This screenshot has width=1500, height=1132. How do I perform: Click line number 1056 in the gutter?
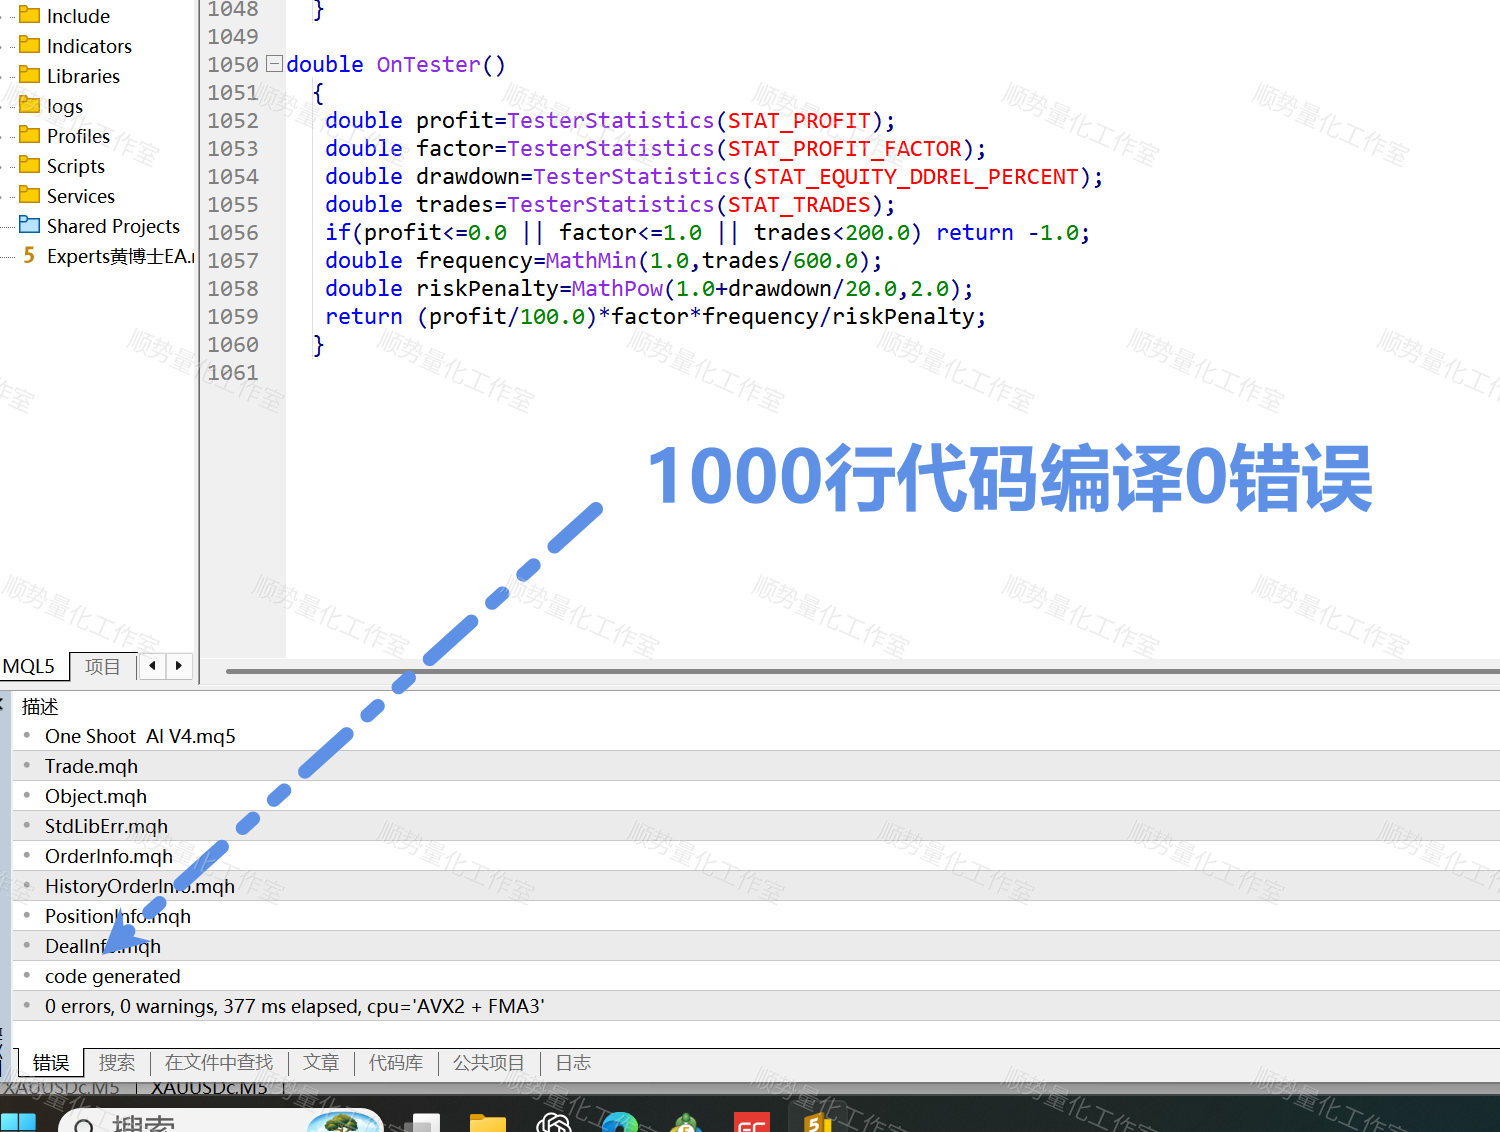233,233
